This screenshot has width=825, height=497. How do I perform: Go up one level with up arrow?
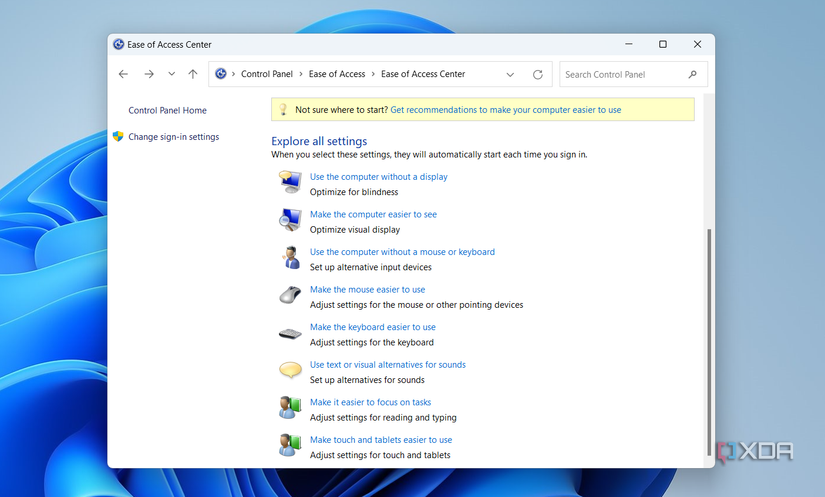click(193, 74)
